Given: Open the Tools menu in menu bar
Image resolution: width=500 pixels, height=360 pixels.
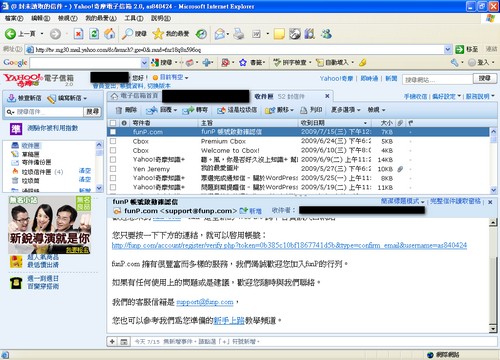Looking at the screenshot, I should coord(134,18).
